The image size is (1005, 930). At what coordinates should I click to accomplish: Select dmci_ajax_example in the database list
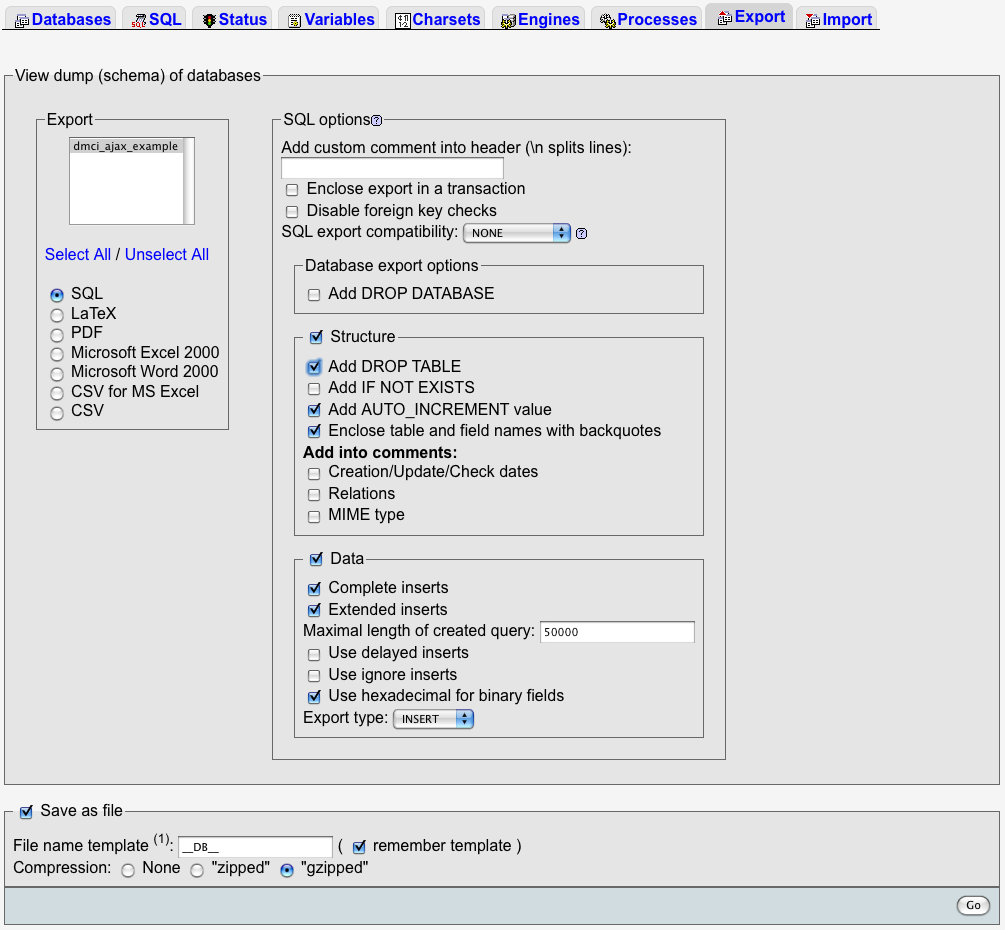point(125,146)
